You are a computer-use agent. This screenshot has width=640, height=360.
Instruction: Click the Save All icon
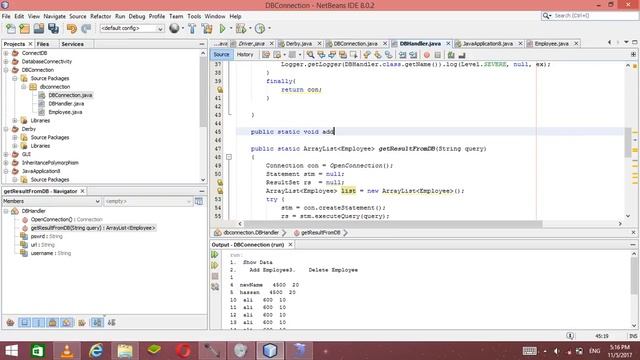(53, 29)
